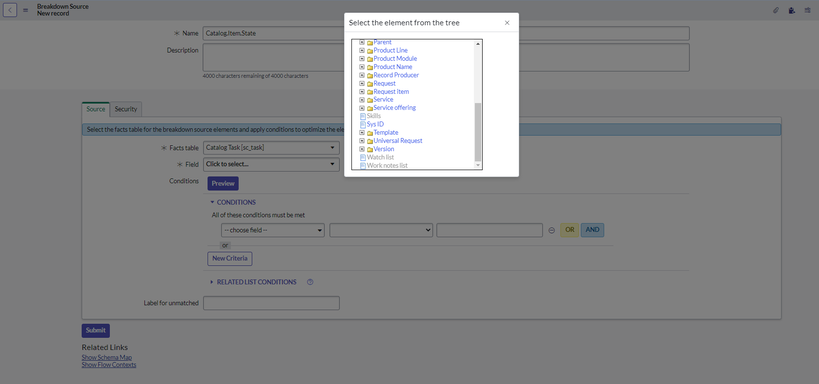Select Request item in the tree
Screen dimensions: 819x384
click(391, 91)
